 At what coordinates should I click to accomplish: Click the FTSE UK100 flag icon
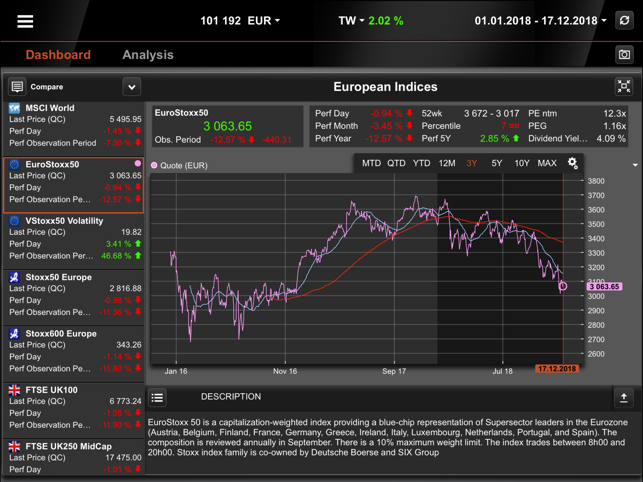pos(14,390)
